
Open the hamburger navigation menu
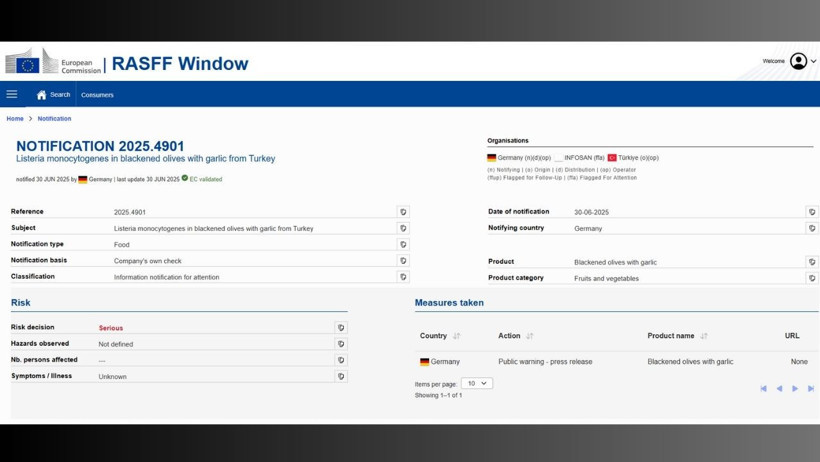click(12, 94)
